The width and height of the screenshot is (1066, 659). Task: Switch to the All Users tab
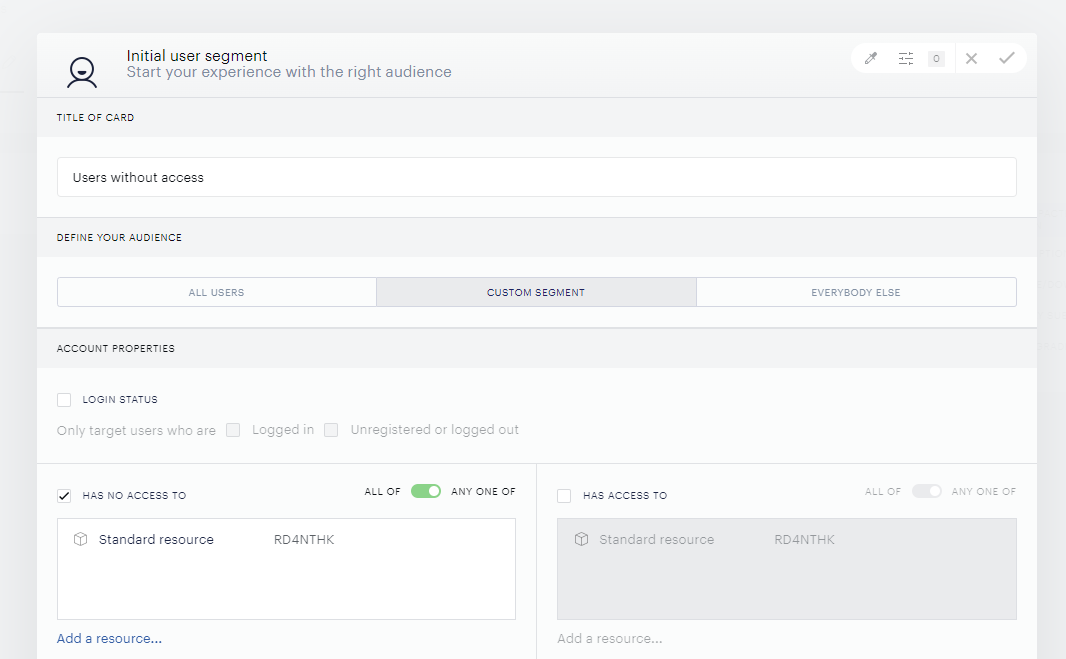pyautogui.click(x=217, y=292)
